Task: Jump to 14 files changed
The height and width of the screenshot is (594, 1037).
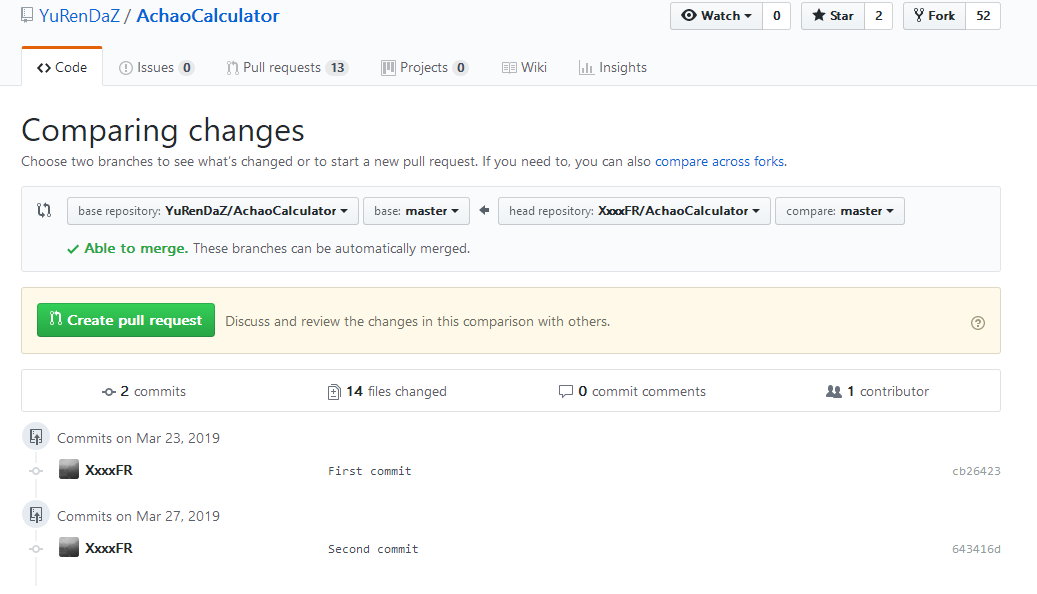Action: click(387, 392)
